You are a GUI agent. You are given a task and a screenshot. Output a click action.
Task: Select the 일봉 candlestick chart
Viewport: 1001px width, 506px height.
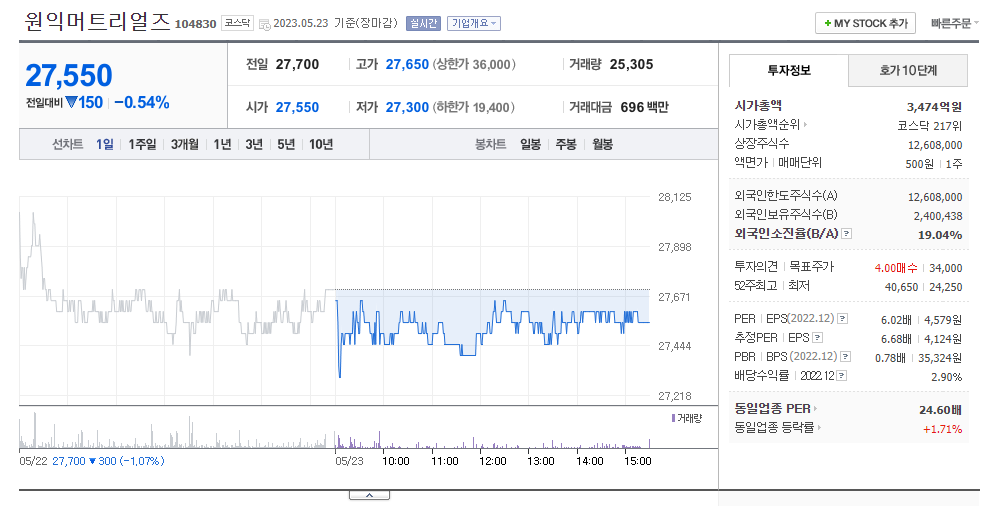coord(531,144)
